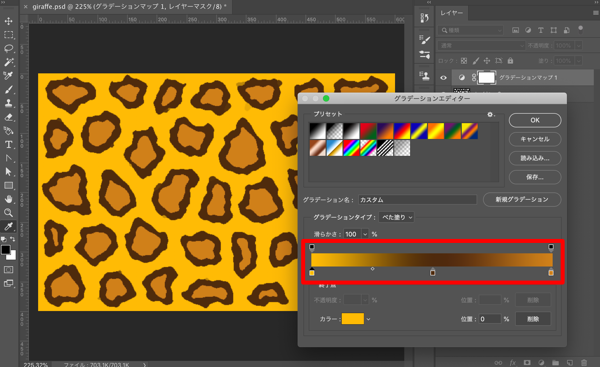This screenshot has height=367, width=600.
Task: Open the layer blend mode dropdown
Action: [481, 46]
